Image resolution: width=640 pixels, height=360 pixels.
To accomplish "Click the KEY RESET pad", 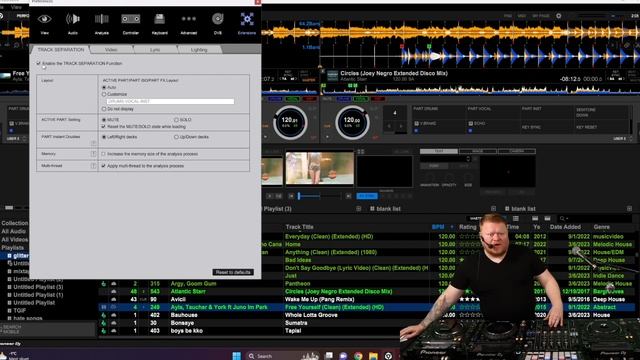I will click(587, 127).
